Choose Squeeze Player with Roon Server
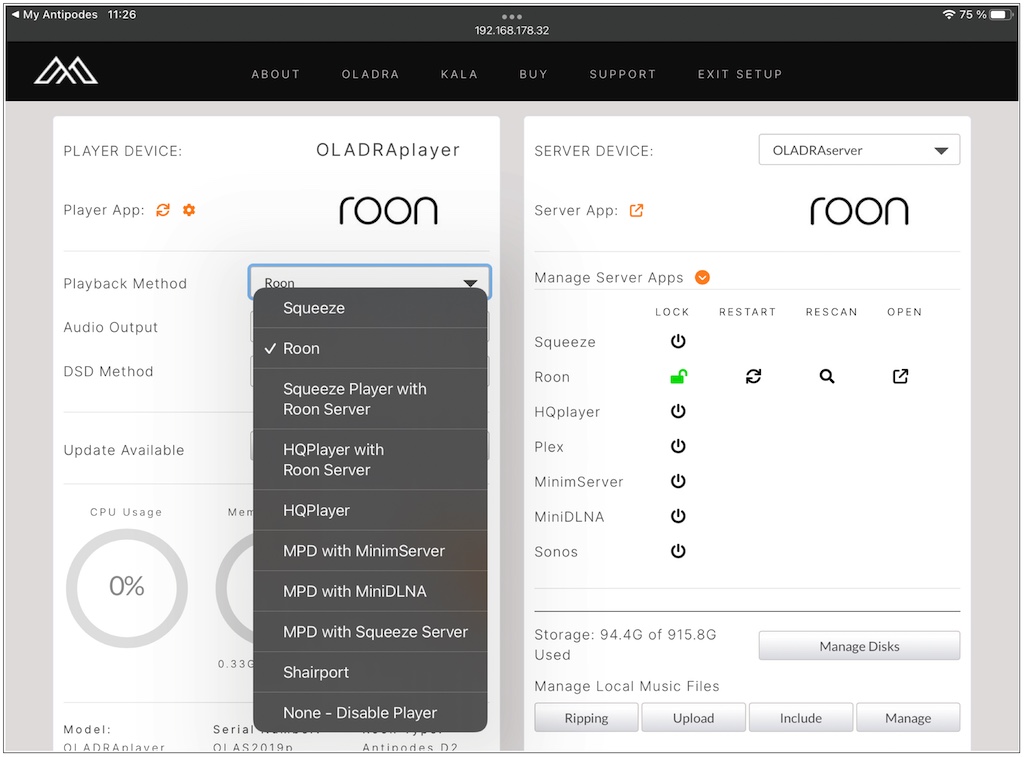This screenshot has width=1024, height=757. 370,398
